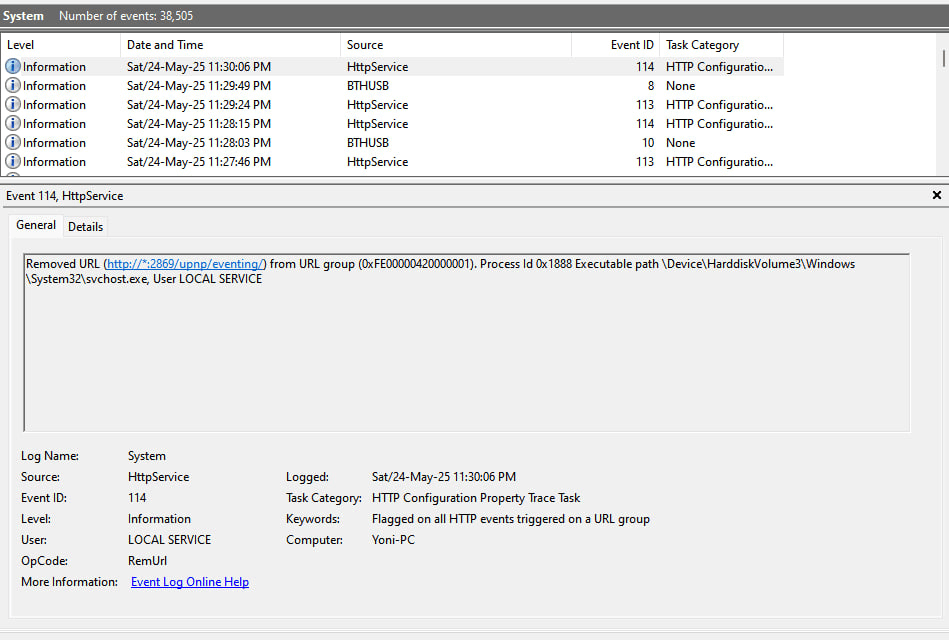Click the event description text box
The height and width of the screenshot is (640, 949).
pyautogui.click(x=466, y=342)
